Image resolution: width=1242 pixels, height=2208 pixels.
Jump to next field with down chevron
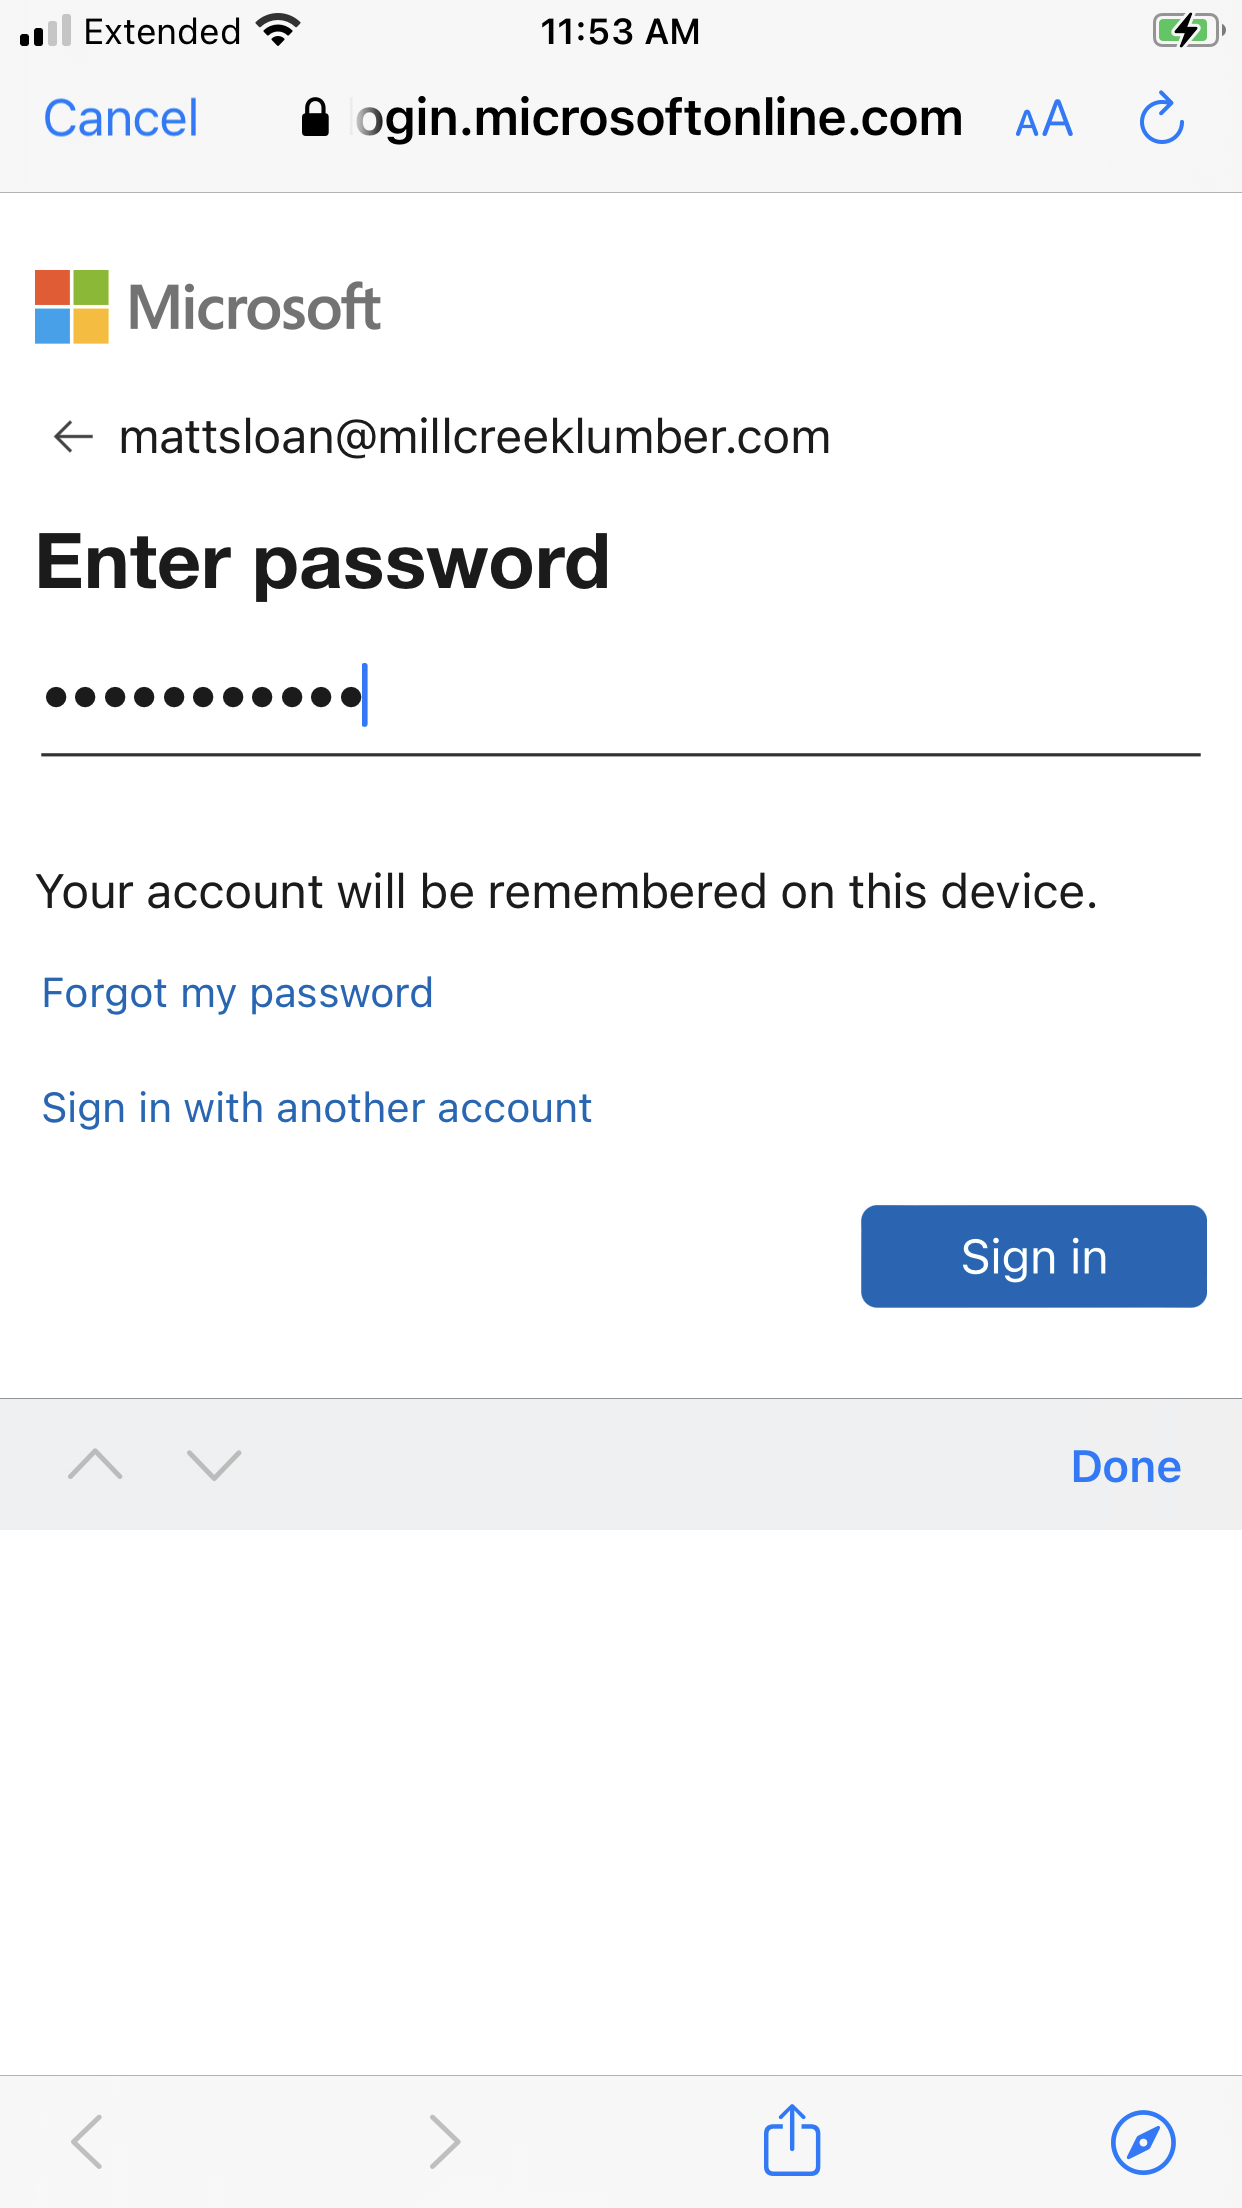point(214,1465)
